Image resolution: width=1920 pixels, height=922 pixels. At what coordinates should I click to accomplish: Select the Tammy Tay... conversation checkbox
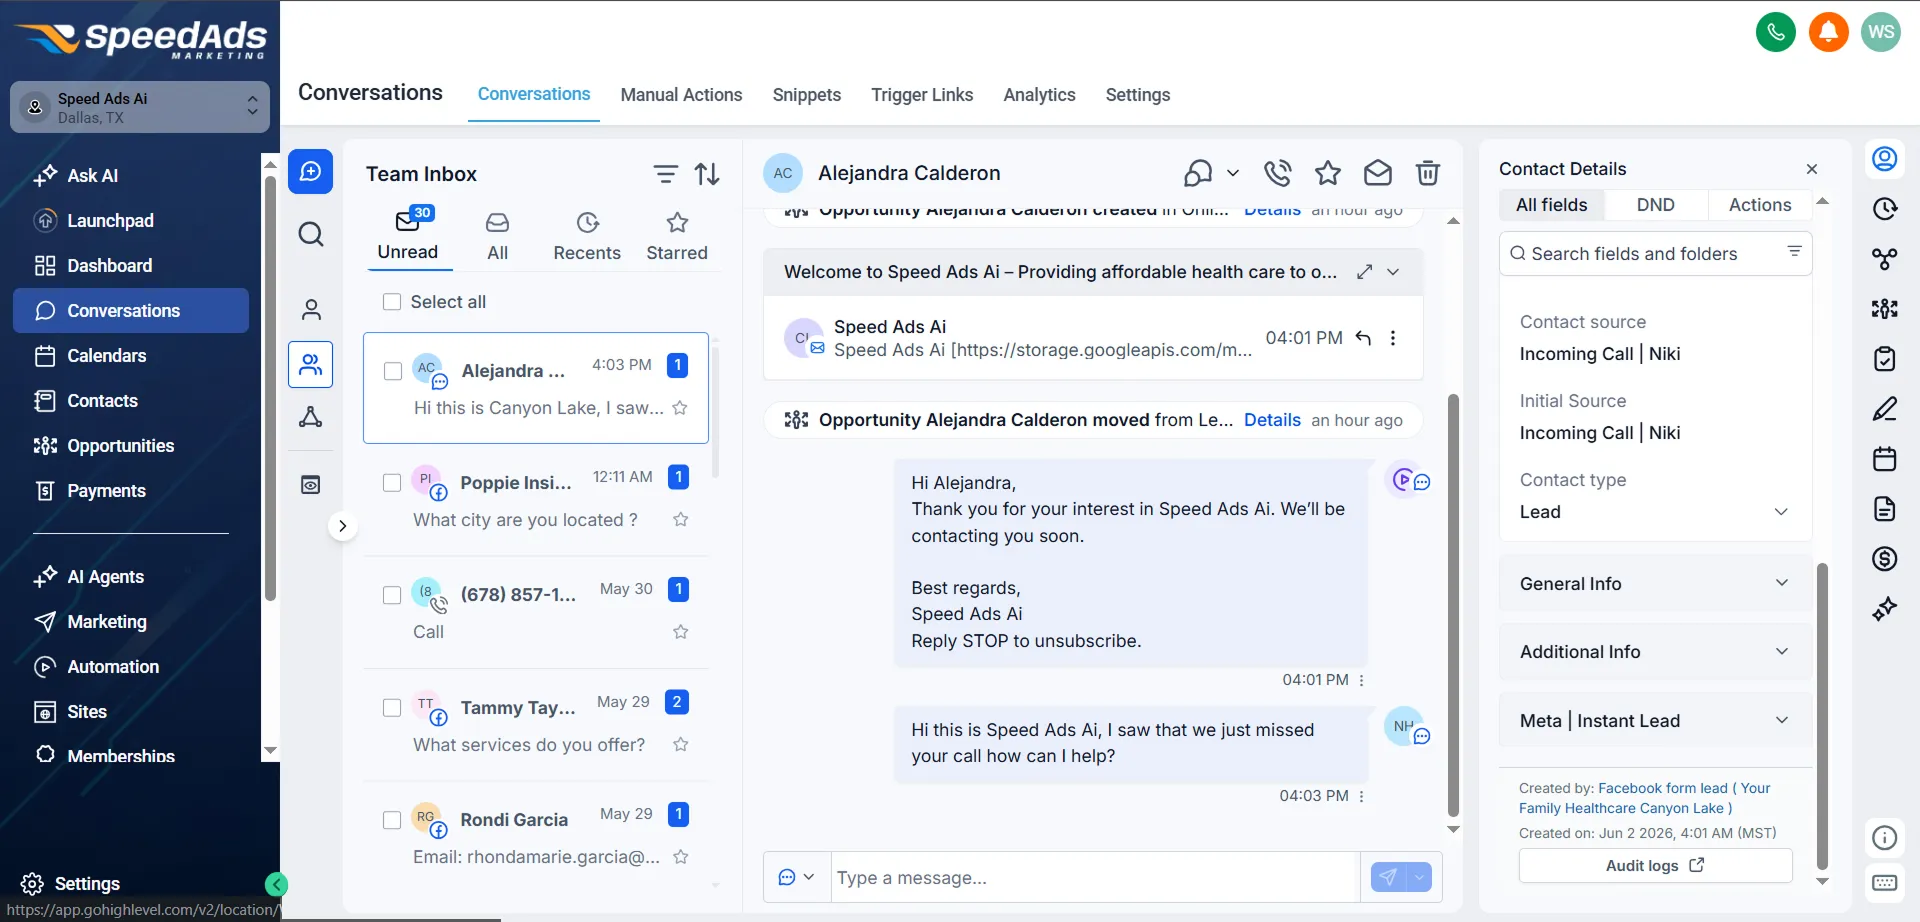392,708
